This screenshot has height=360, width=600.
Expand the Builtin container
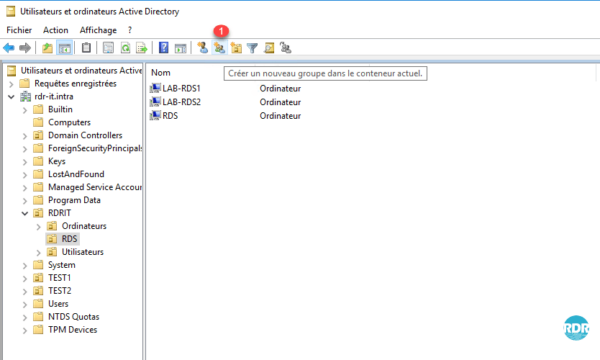[x=25, y=110]
